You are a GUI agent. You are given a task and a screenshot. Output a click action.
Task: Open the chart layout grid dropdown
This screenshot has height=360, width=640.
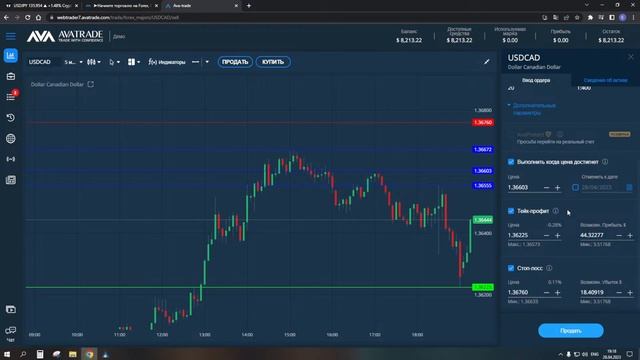[134, 62]
